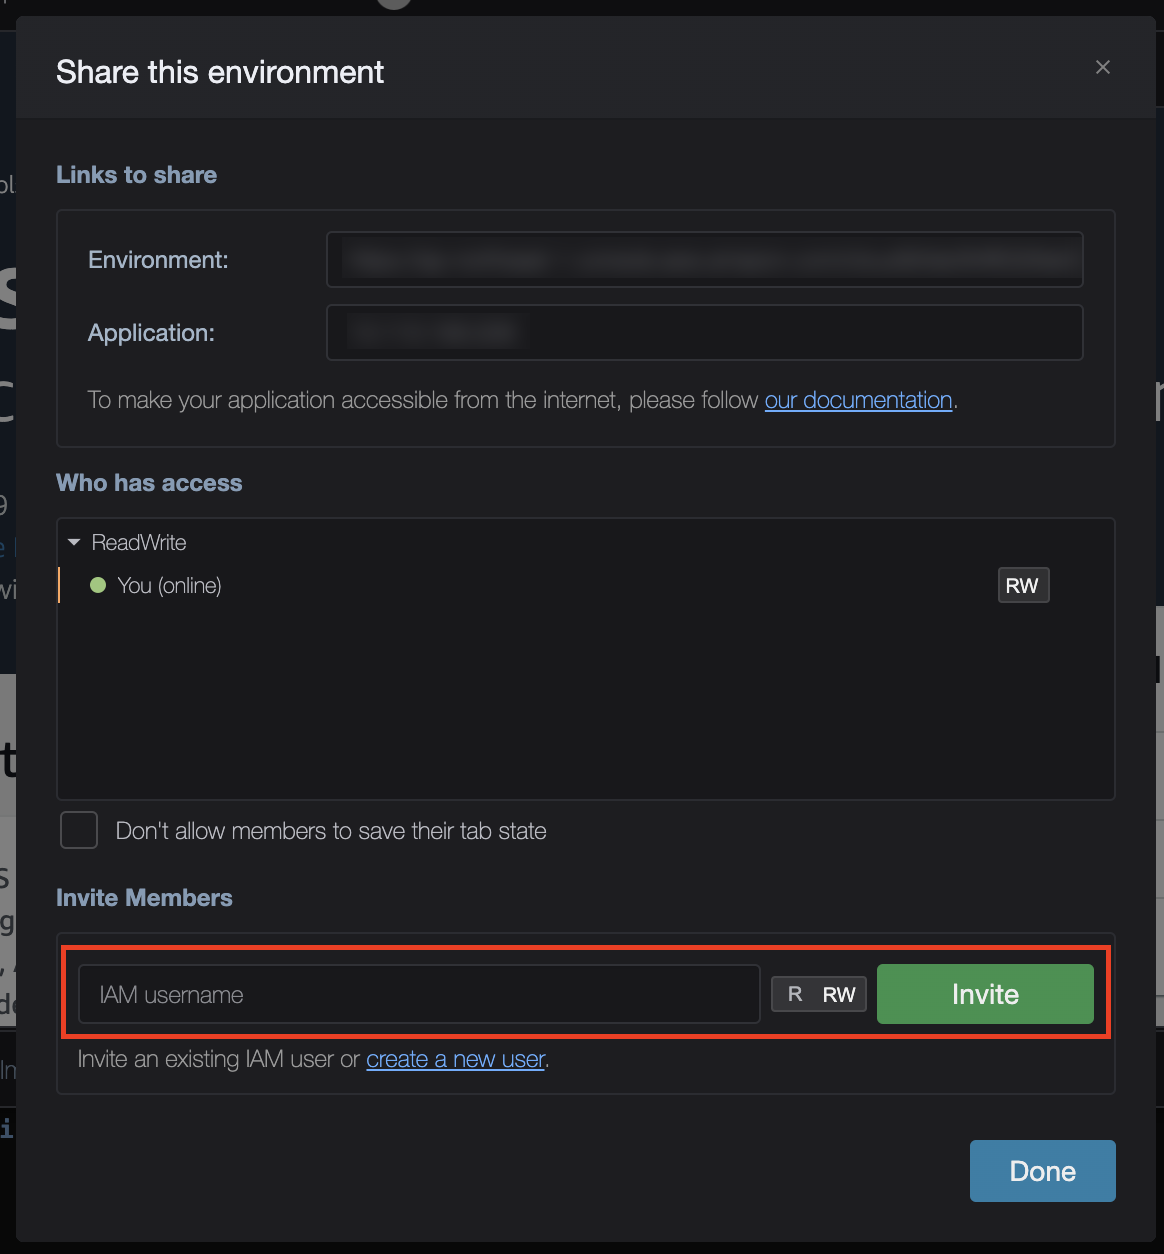Viewport: 1164px width, 1254px height.
Task: Focus the IAM username input field
Action: [418, 994]
